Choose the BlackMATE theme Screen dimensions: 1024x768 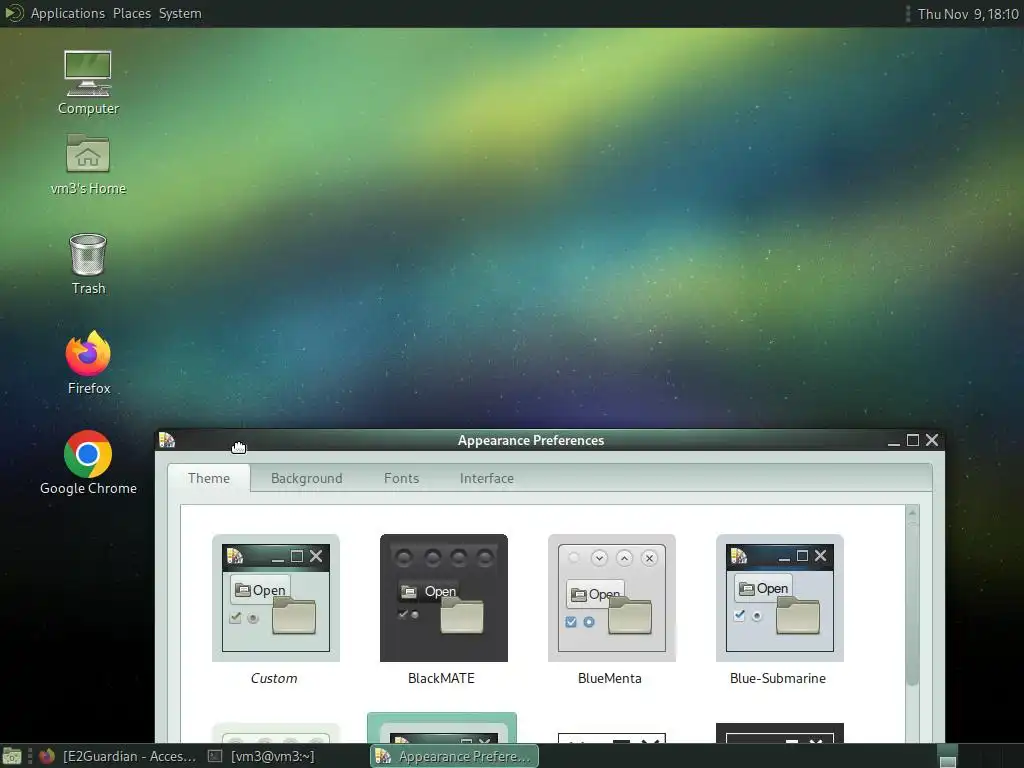click(x=443, y=598)
